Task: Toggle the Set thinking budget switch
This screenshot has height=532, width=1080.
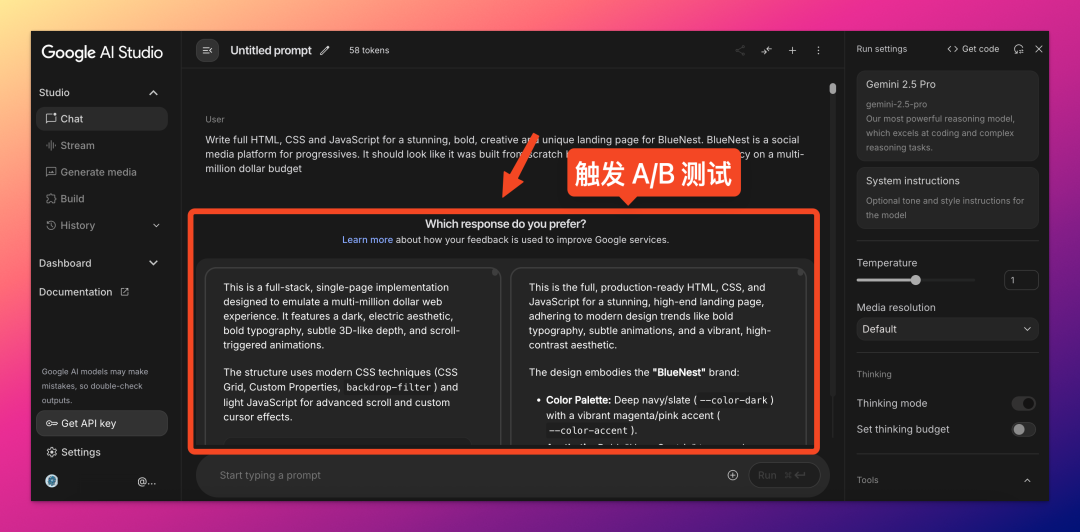Action: (x=1024, y=429)
